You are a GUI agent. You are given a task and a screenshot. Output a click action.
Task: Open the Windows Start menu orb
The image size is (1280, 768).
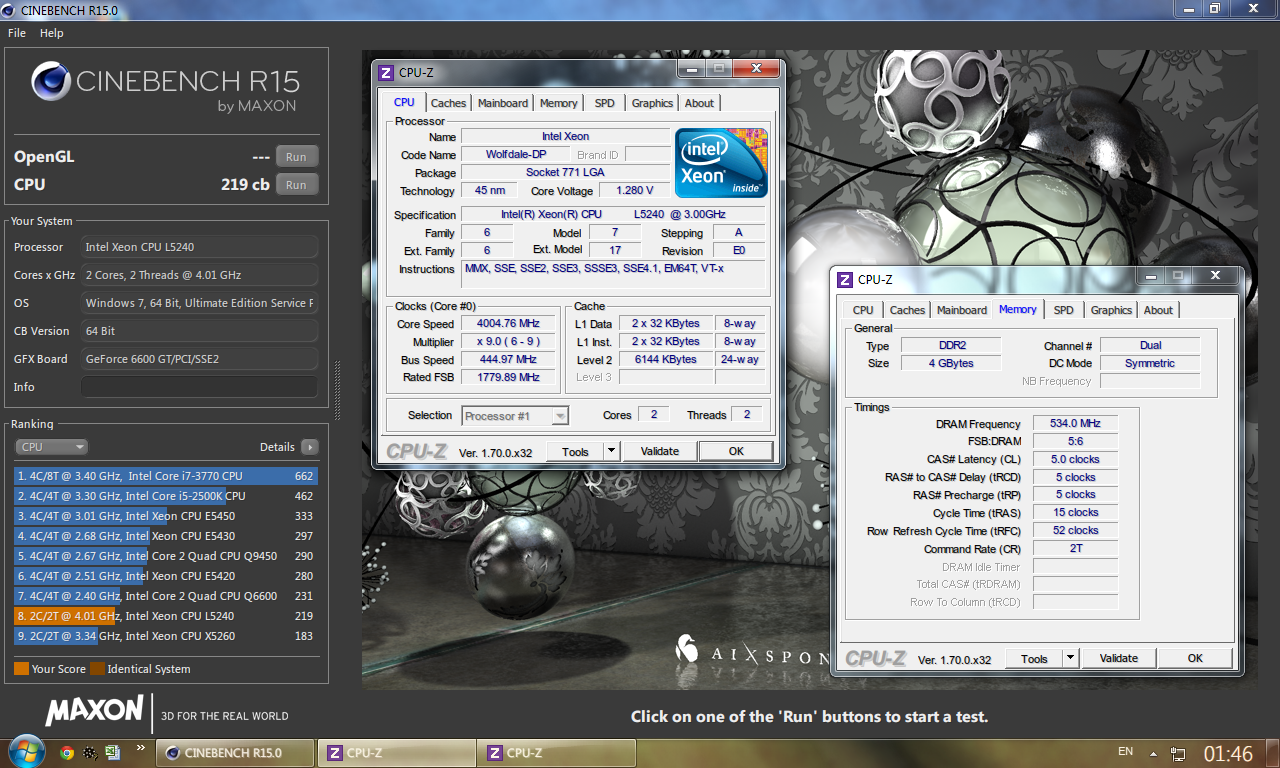pyautogui.click(x=25, y=752)
